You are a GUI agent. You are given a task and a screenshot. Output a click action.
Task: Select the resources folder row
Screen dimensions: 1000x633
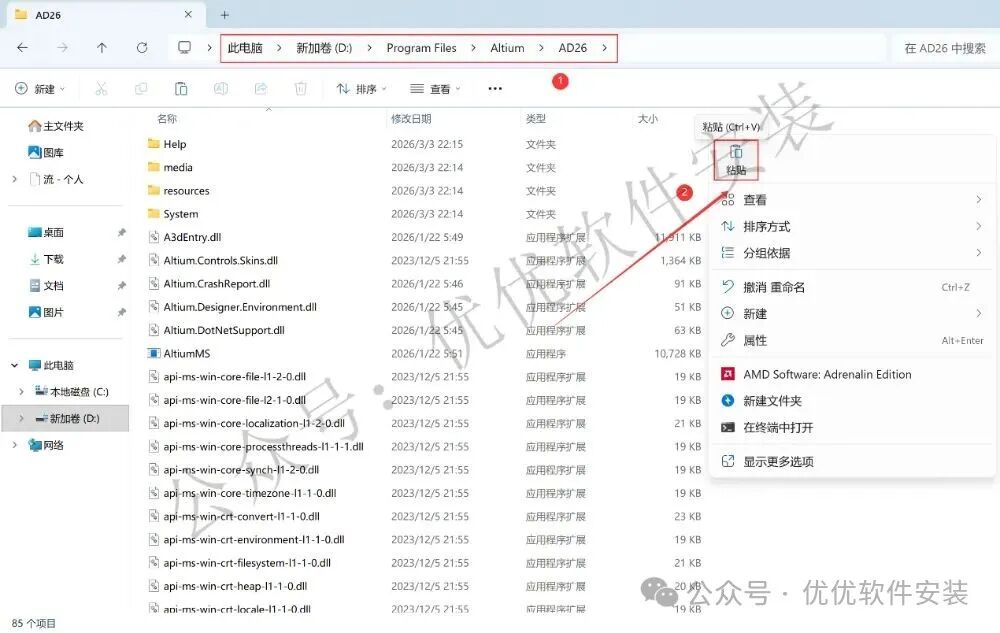(x=424, y=191)
